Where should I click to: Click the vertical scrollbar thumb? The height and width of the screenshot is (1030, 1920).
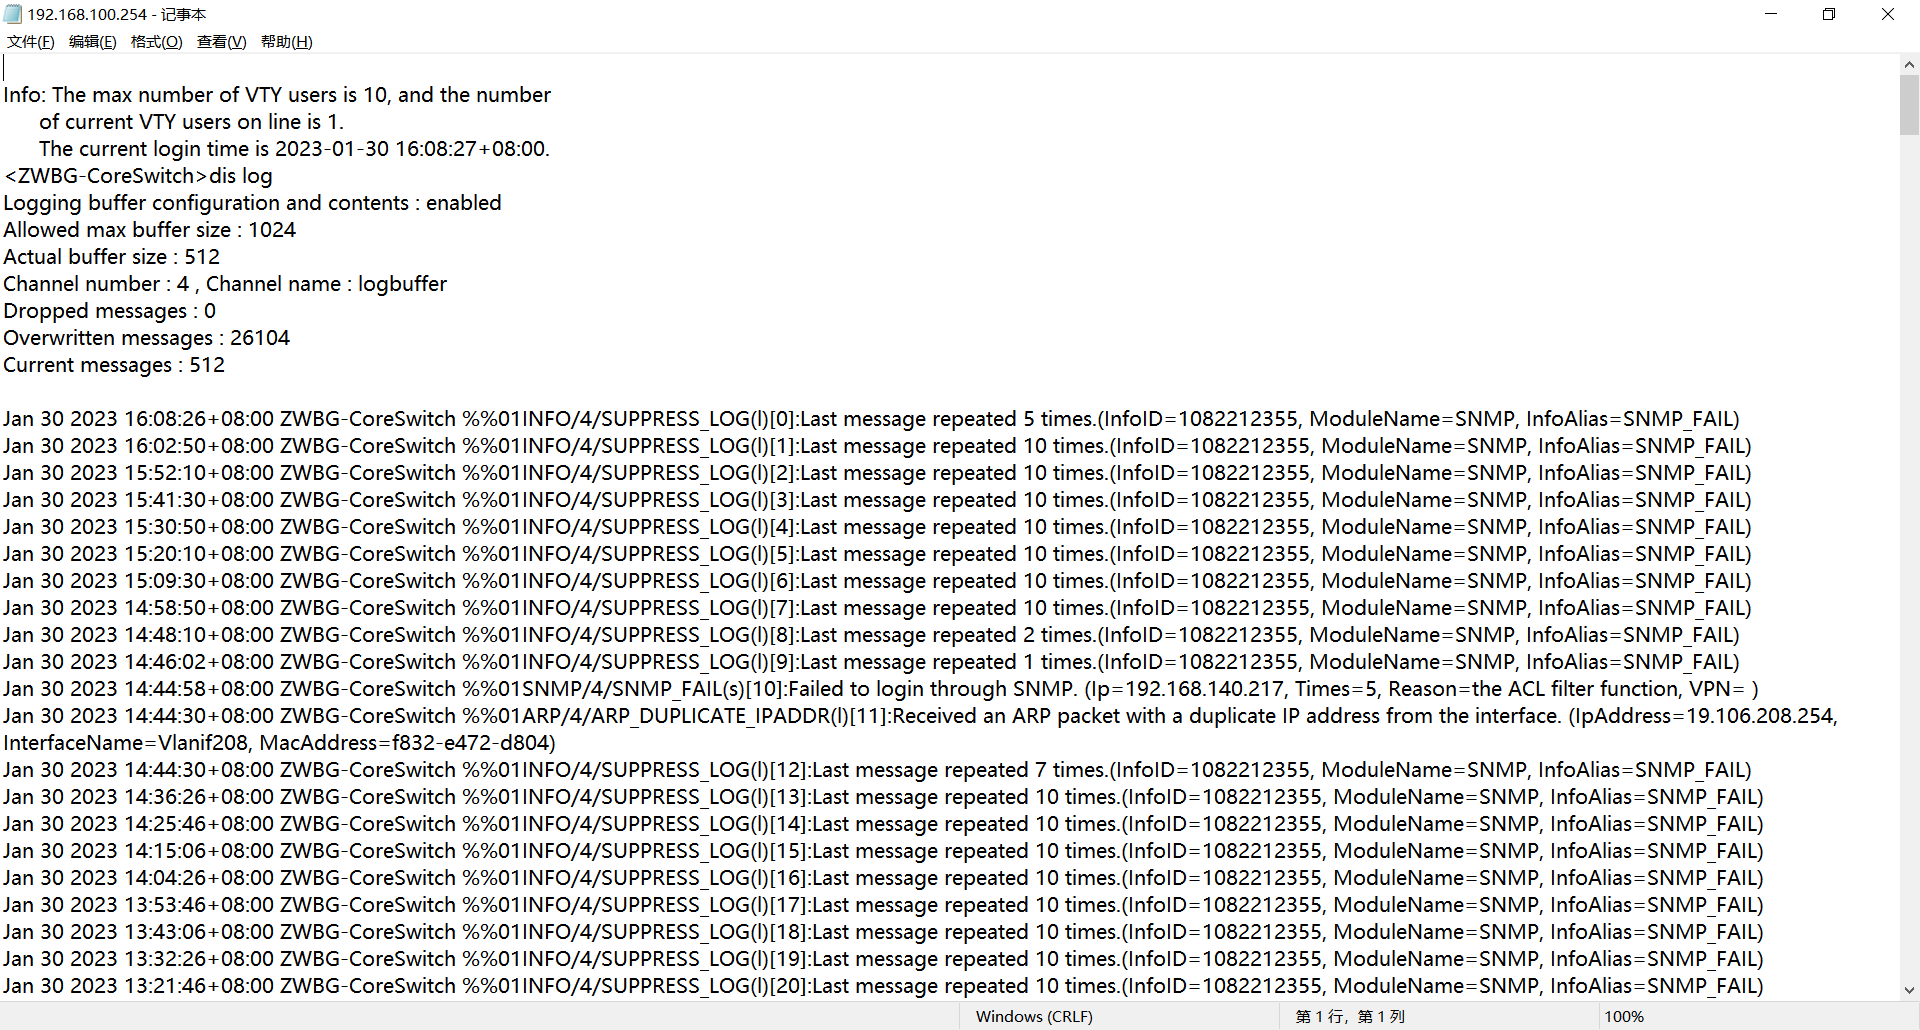coord(1909,105)
